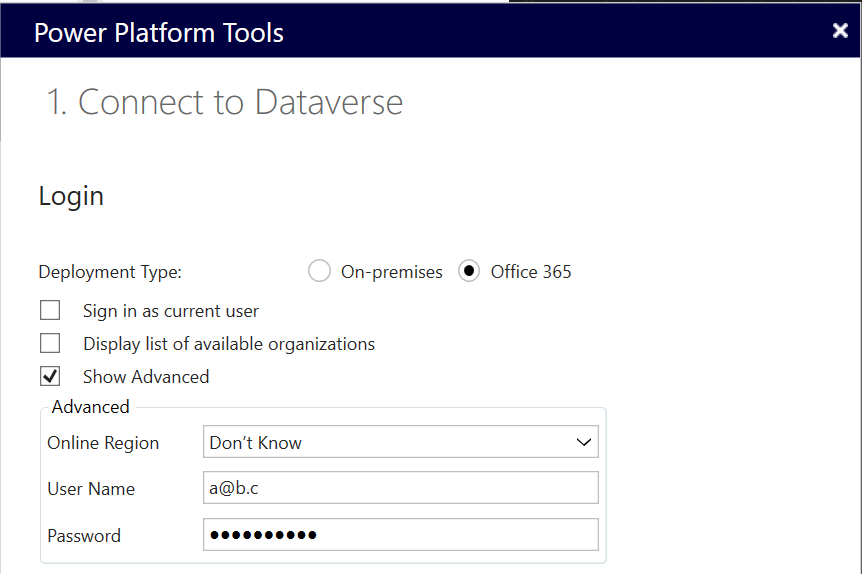Screen dimensions: 862x574
Task: Click the Login heading text
Action: coord(71,197)
